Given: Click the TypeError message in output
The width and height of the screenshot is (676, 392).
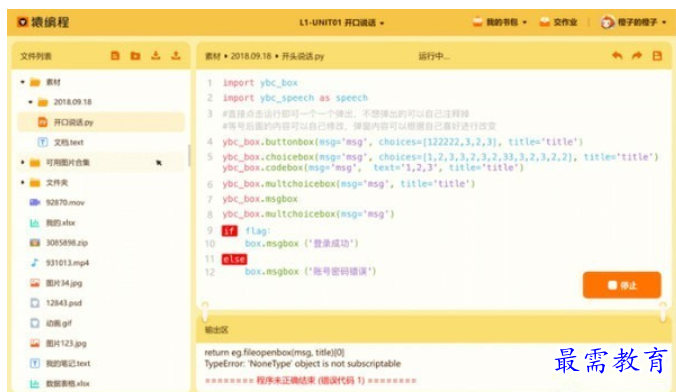Looking at the screenshot, I should pyautogui.click(x=303, y=364).
